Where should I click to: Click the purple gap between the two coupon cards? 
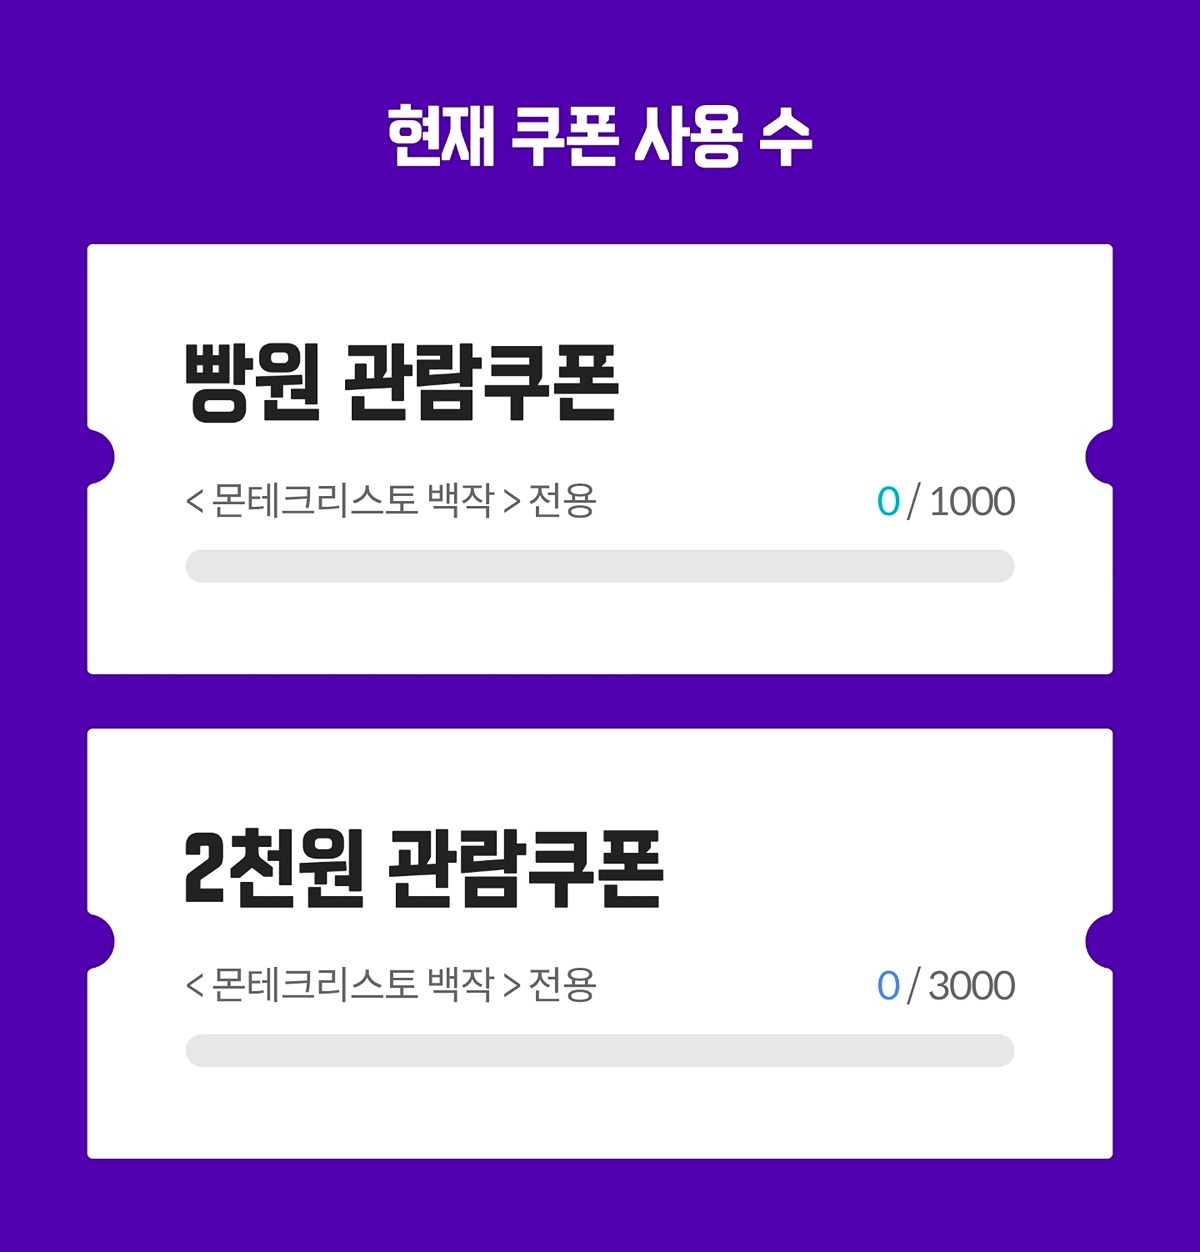pyautogui.click(x=600, y=701)
